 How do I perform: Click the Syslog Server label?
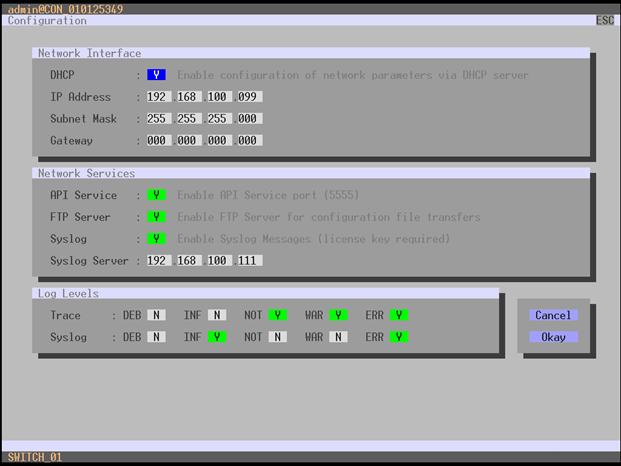[90, 261]
